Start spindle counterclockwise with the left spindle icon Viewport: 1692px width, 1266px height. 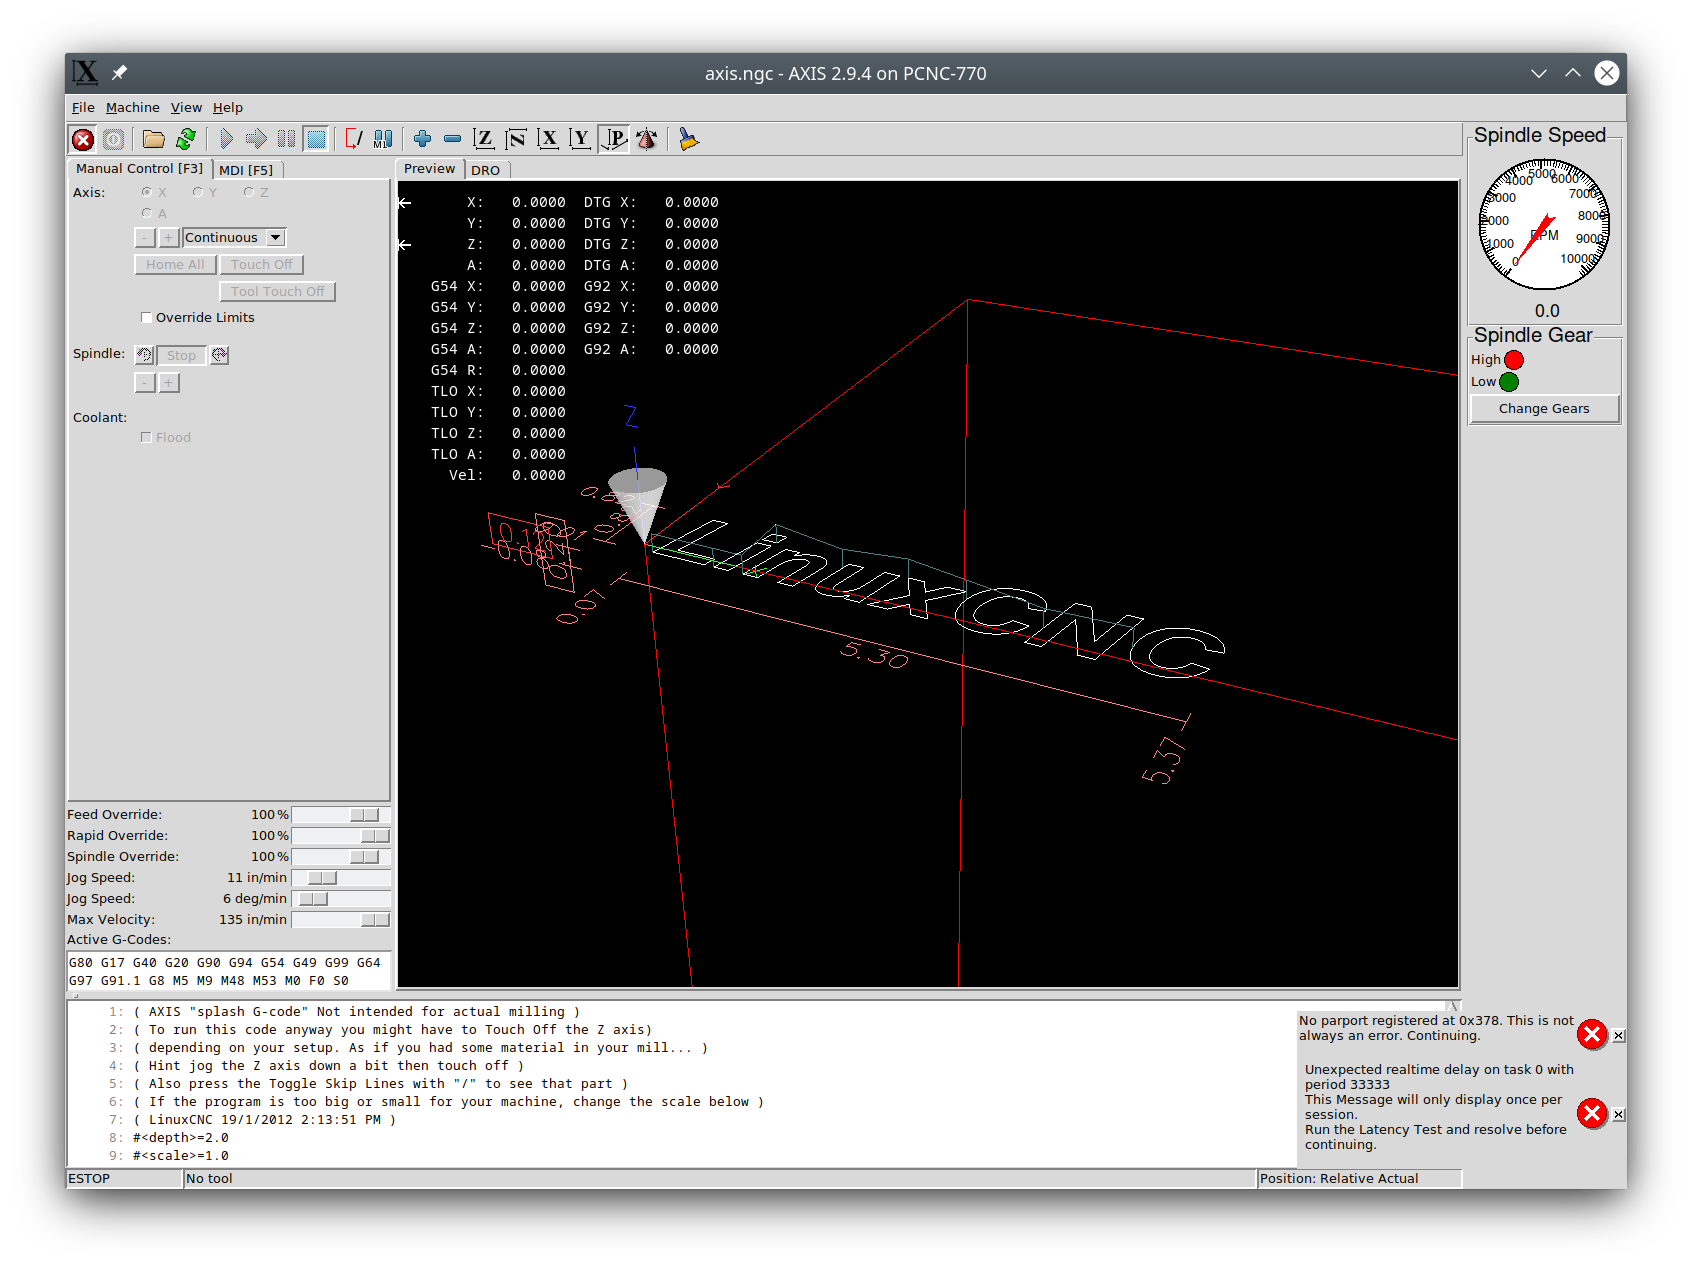[144, 355]
